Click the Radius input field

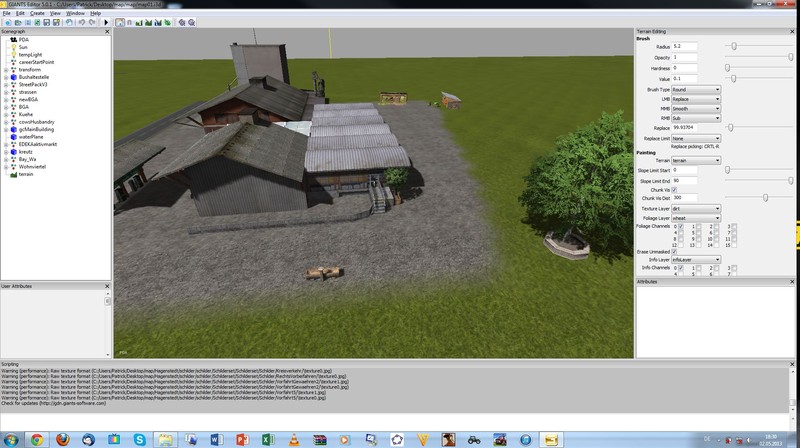click(x=684, y=46)
